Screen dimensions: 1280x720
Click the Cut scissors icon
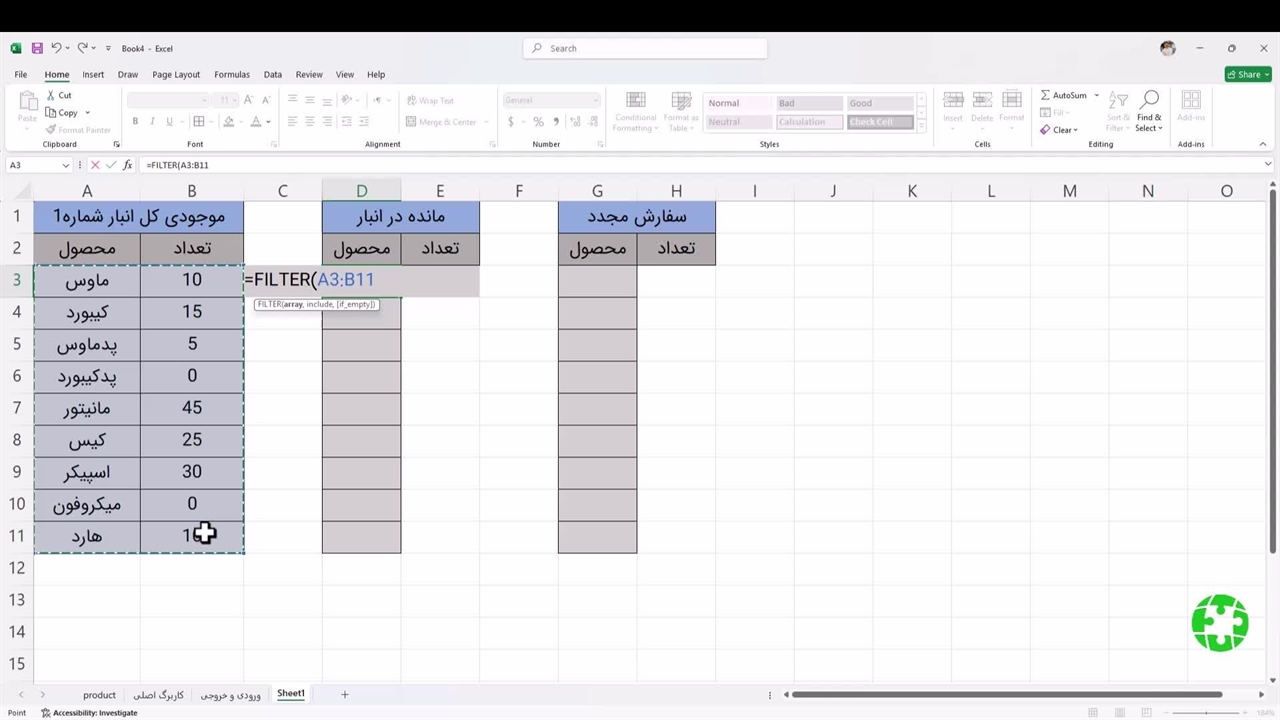pos(50,96)
